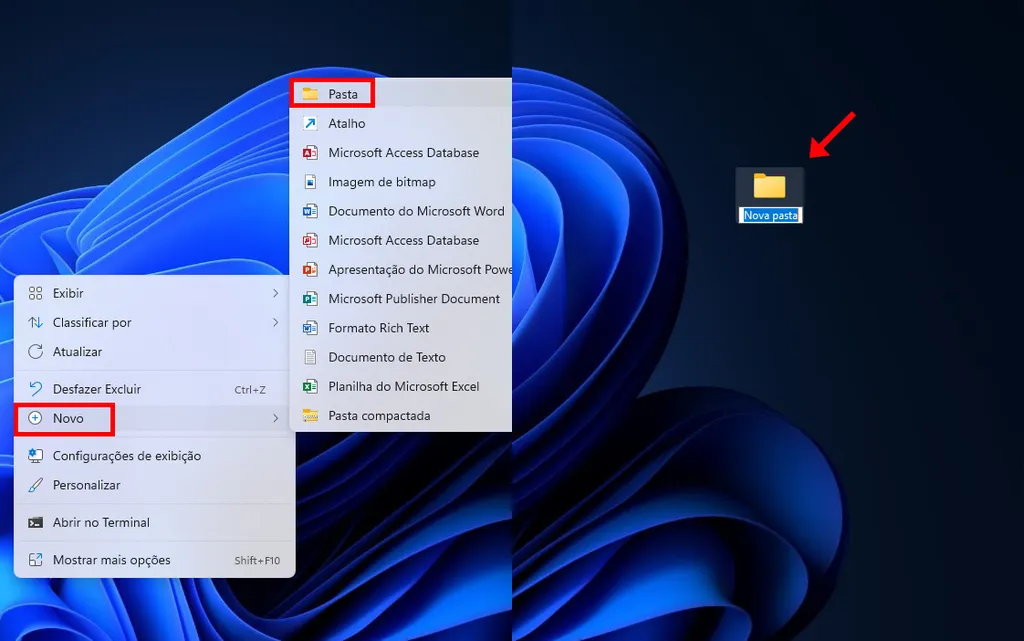Click the refresh icon next to Atualizar
Viewport: 1024px width, 641px height.
click(36, 352)
